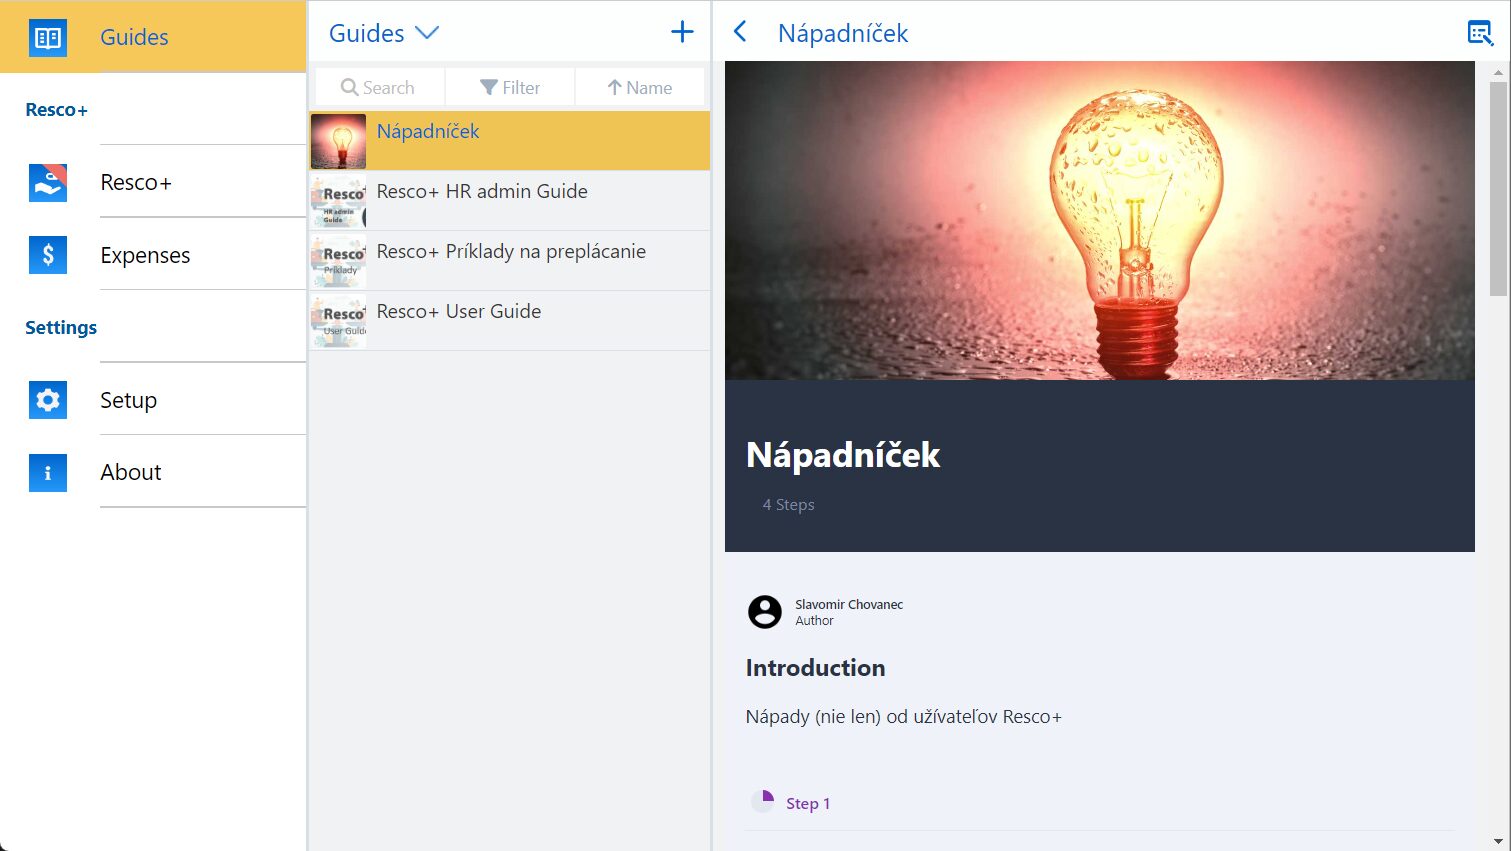Click the Nápadníček header title
1511x851 pixels.
[x=843, y=33]
